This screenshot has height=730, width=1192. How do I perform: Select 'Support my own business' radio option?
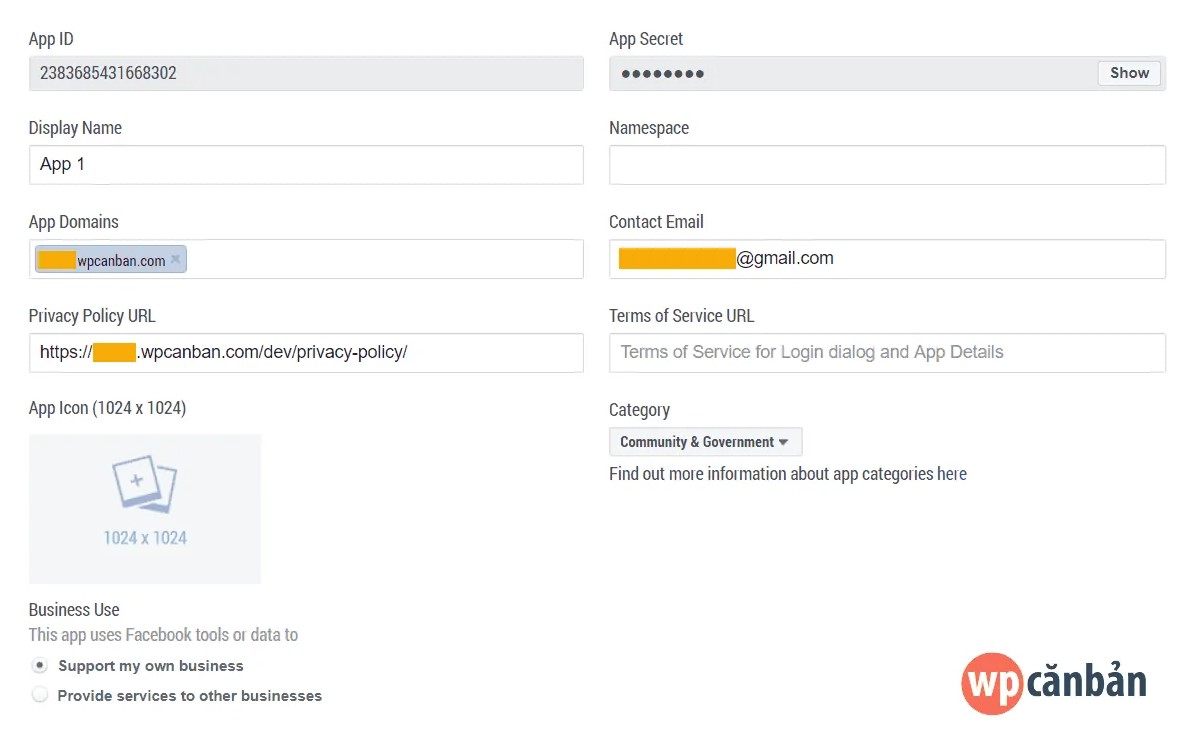(40, 665)
